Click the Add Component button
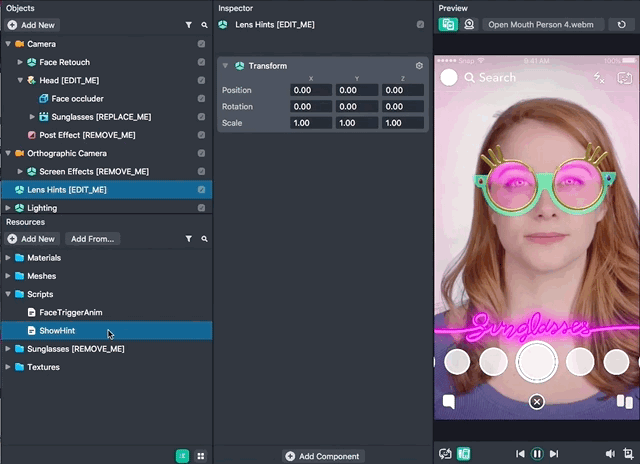640x464 pixels. 322,456
